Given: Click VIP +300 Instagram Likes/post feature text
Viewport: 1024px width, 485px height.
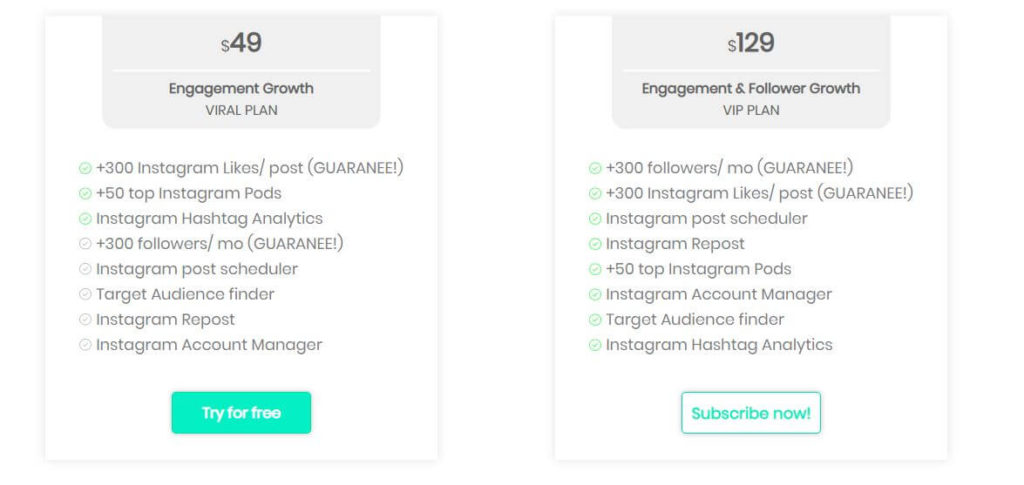Looking at the screenshot, I should 760,194.
